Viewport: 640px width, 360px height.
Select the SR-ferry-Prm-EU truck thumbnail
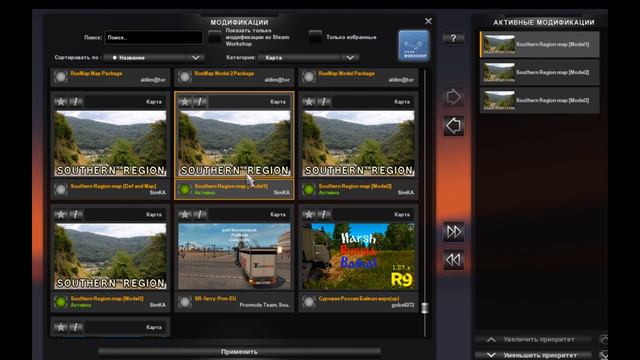(234, 256)
